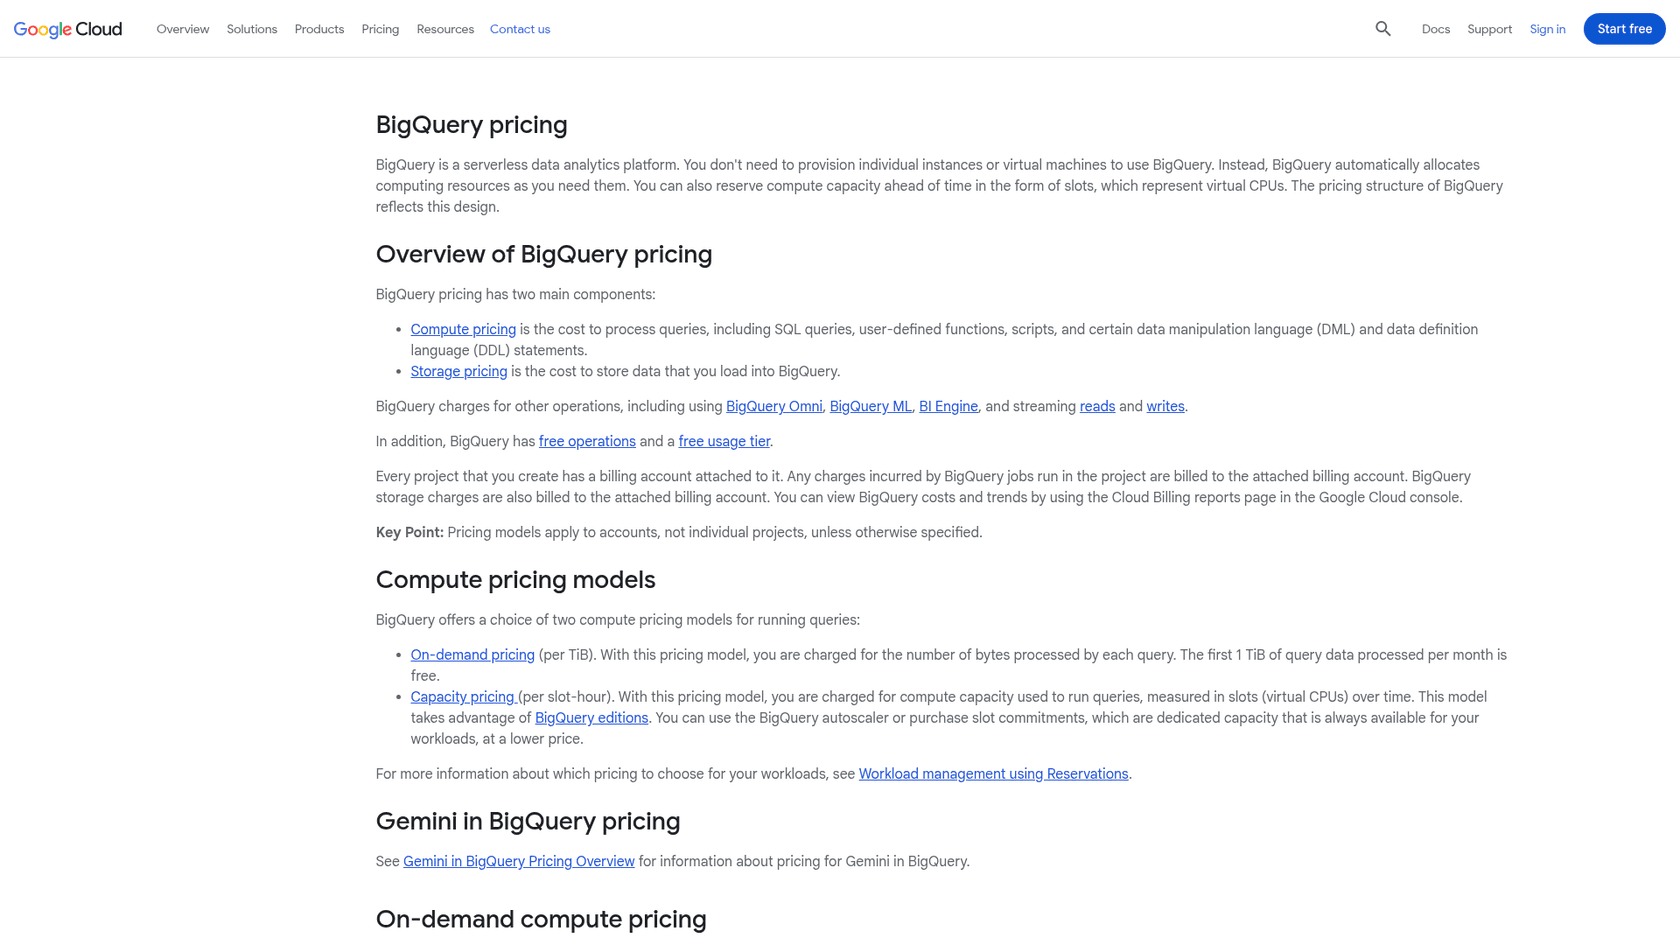Follow the Capacity pricing link

(464, 697)
